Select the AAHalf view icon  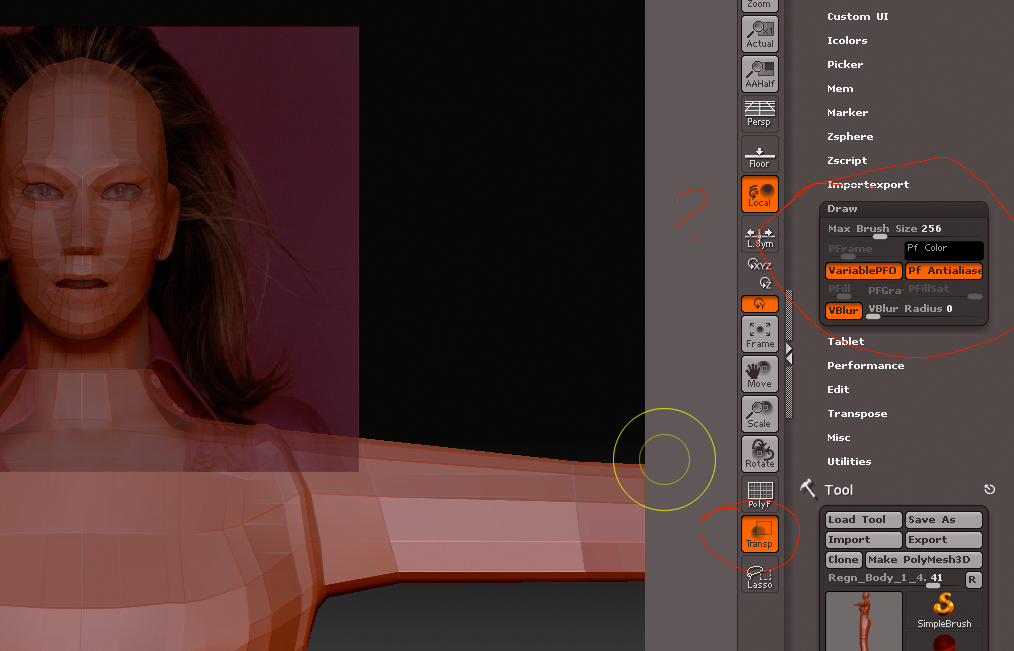760,74
